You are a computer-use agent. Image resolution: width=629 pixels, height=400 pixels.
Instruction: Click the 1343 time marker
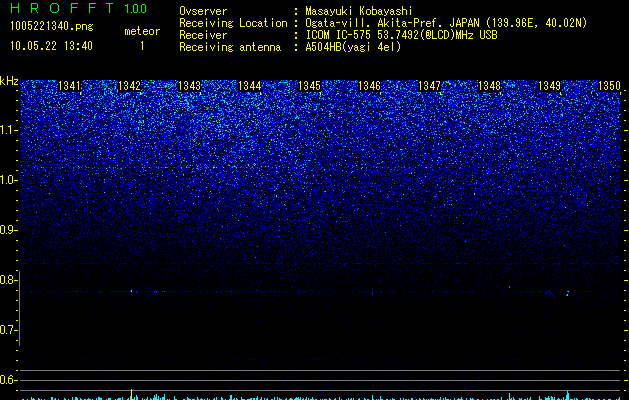pyautogui.click(x=189, y=86)
